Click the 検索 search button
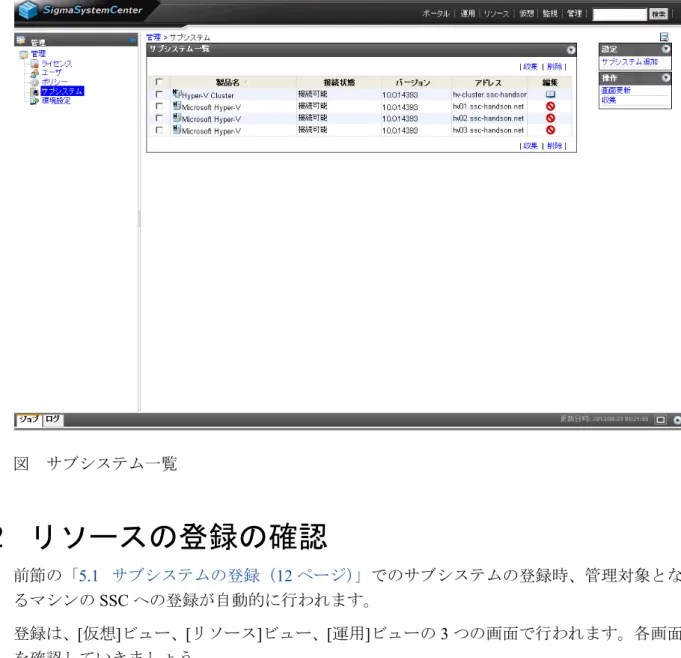This screenshot has width=681, height=658. (x=658, y=14)
